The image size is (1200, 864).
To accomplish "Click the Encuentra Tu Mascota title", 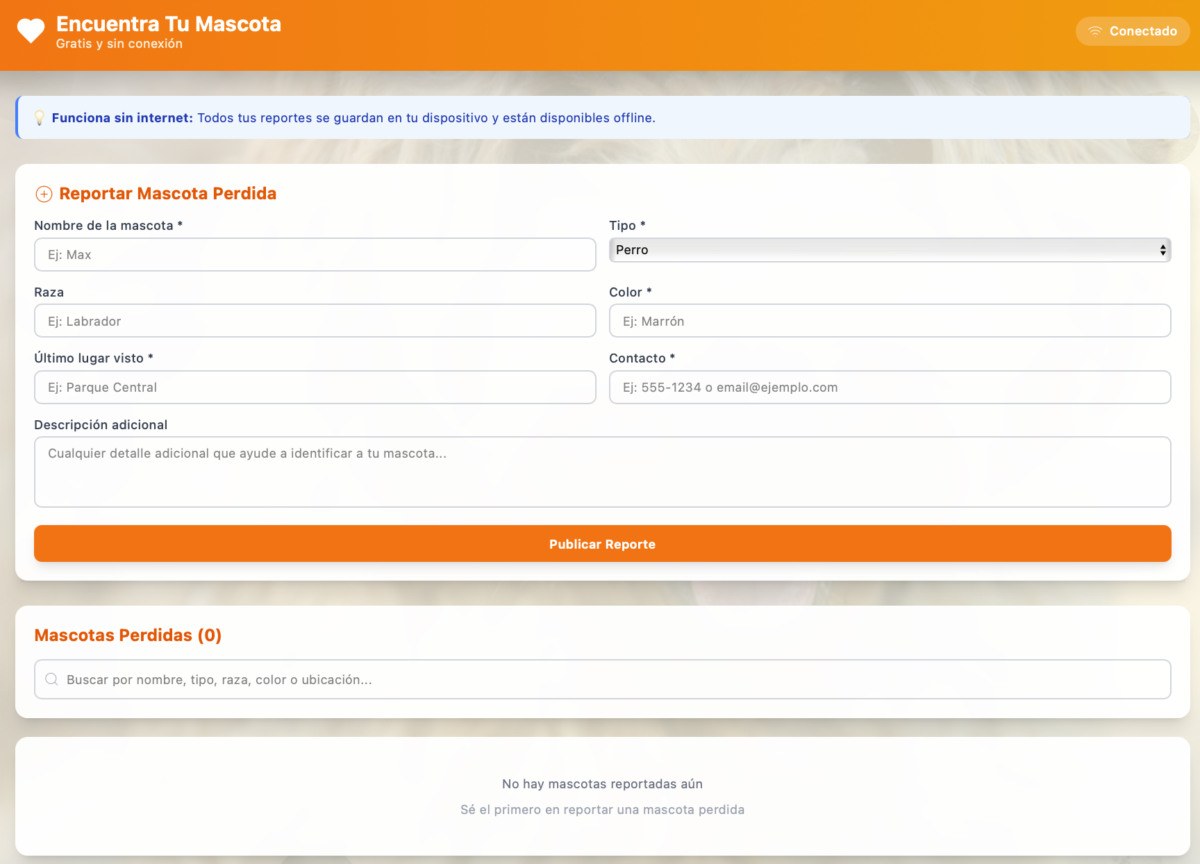I will 169,24.
